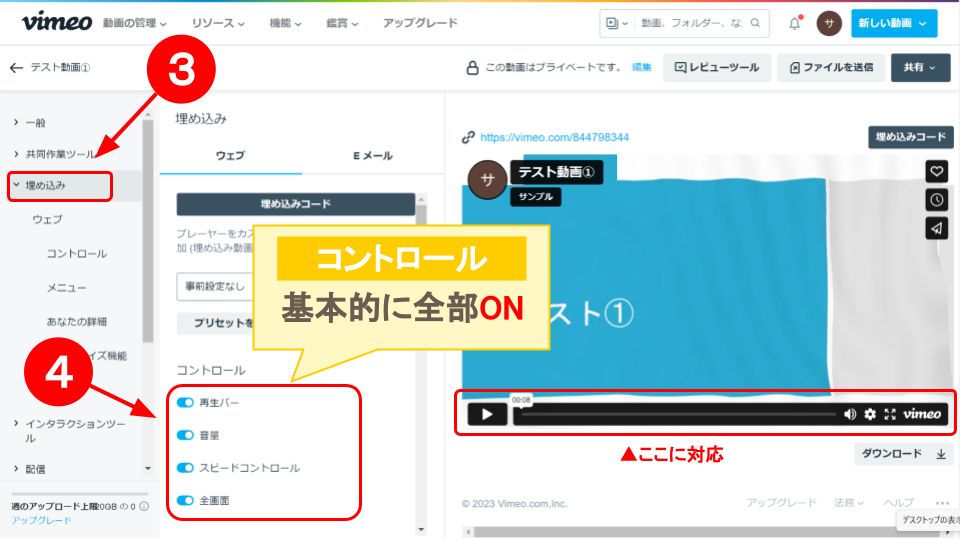Click アップグレード in top navigation
Image resolution: width=960 pixels, height=540 pixels.
pos(420,23)
